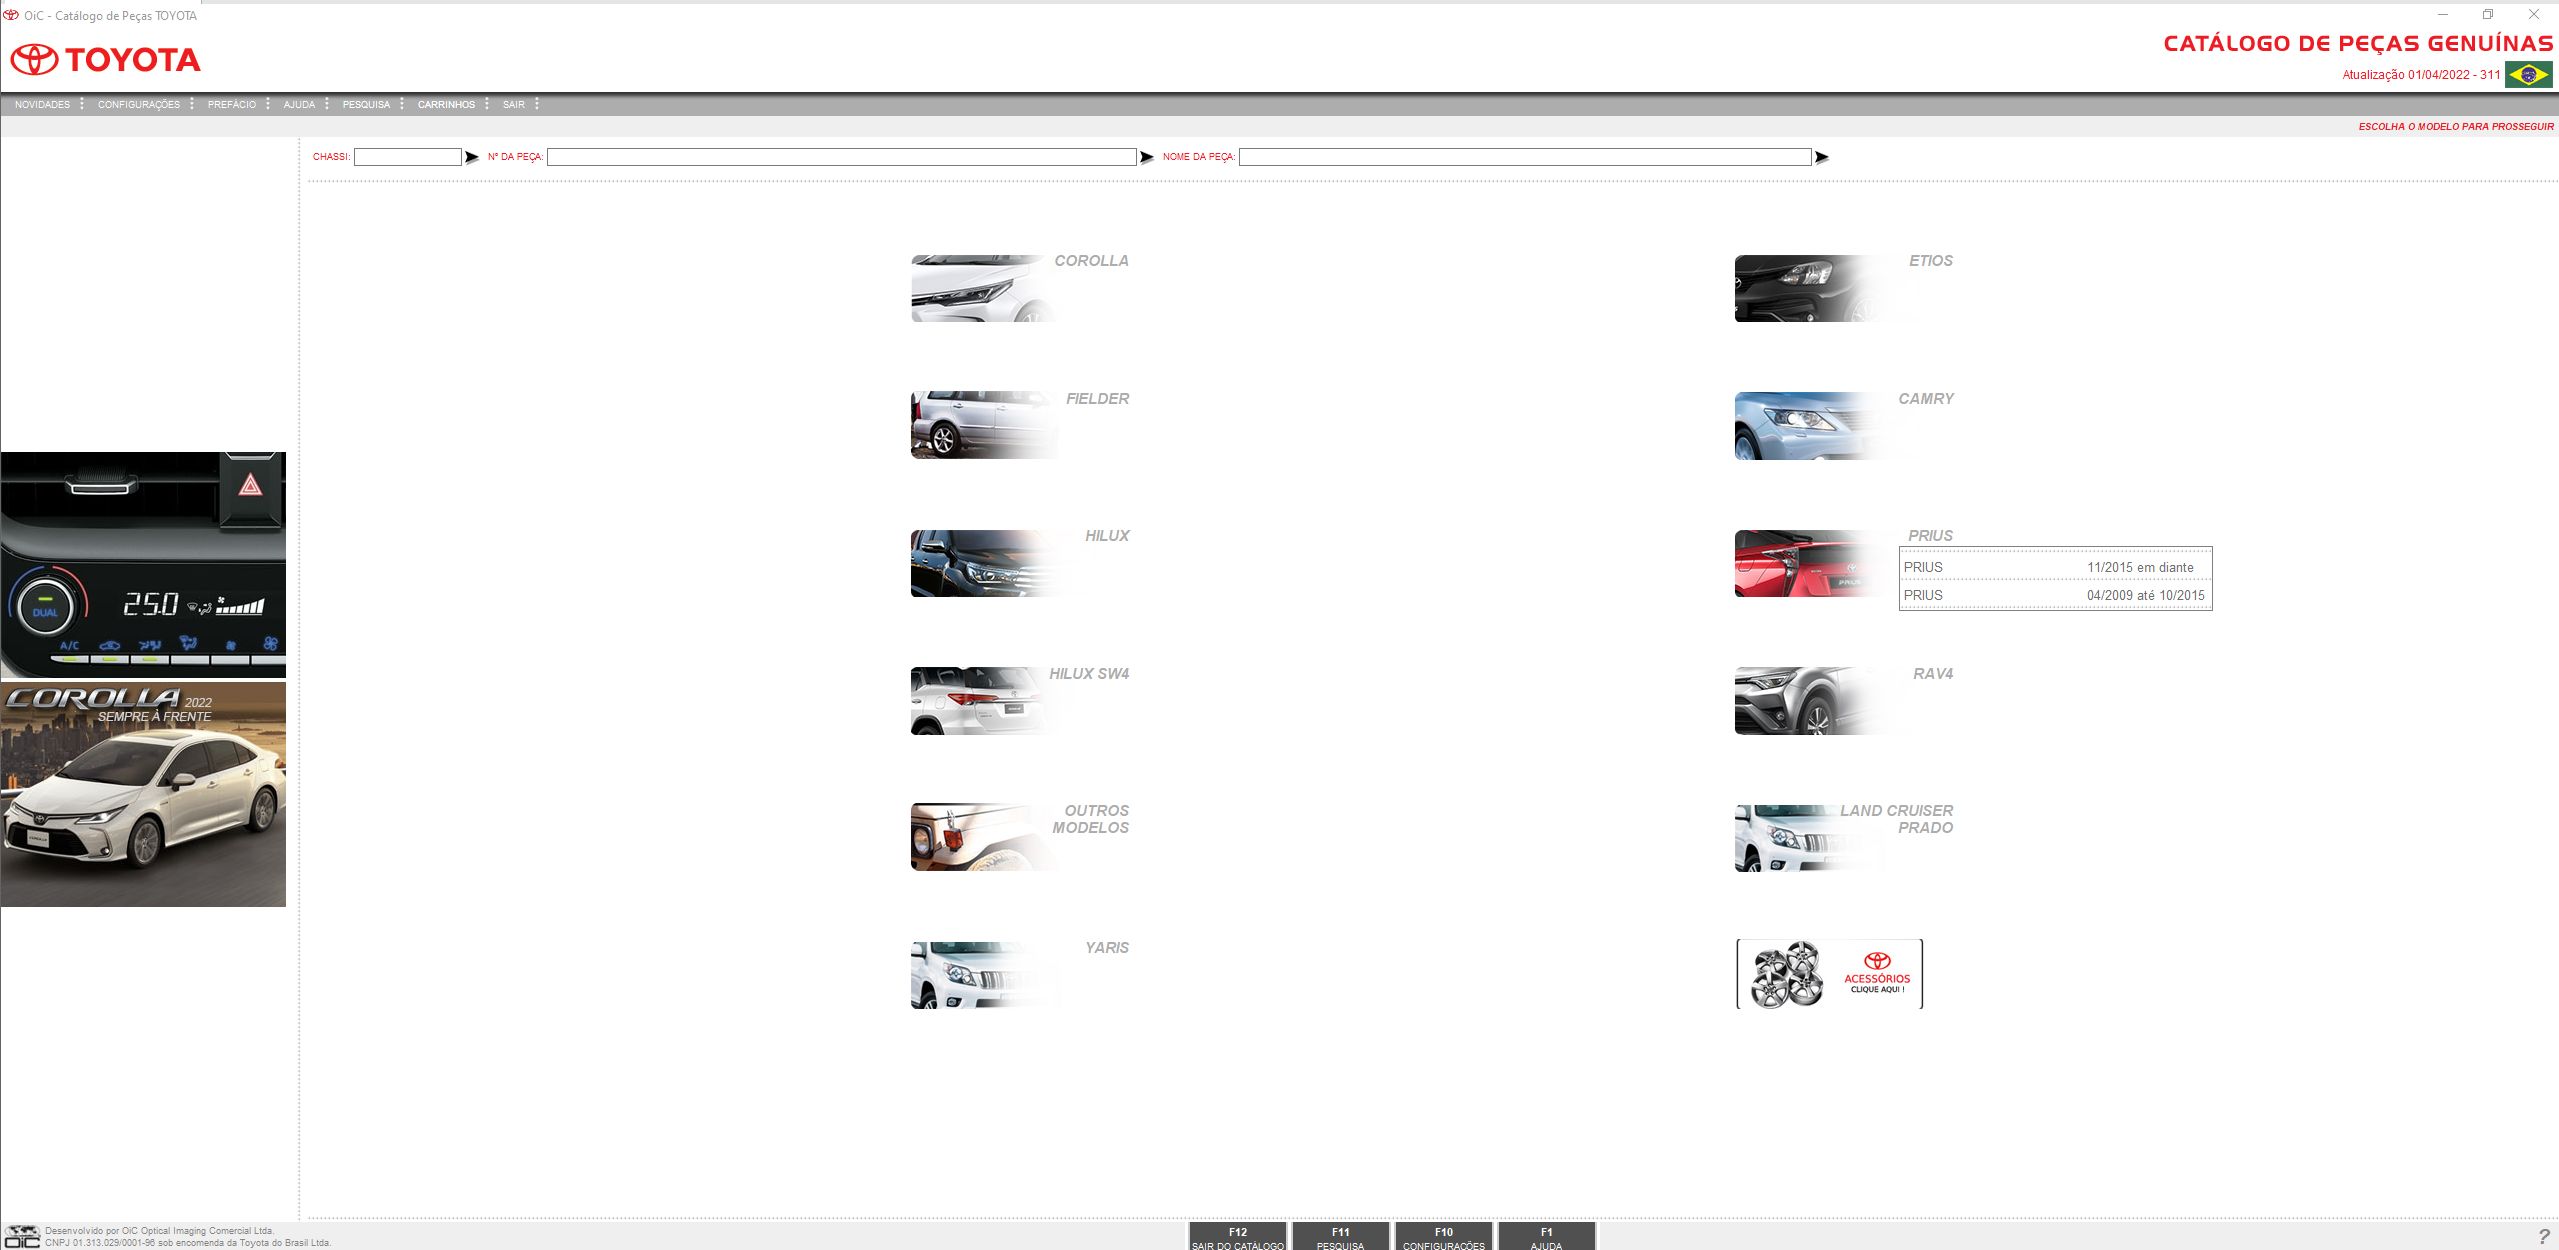Click the climate control dashboard image
The width and height of the screenshot is (2559, 1250).
coord(143,565)
